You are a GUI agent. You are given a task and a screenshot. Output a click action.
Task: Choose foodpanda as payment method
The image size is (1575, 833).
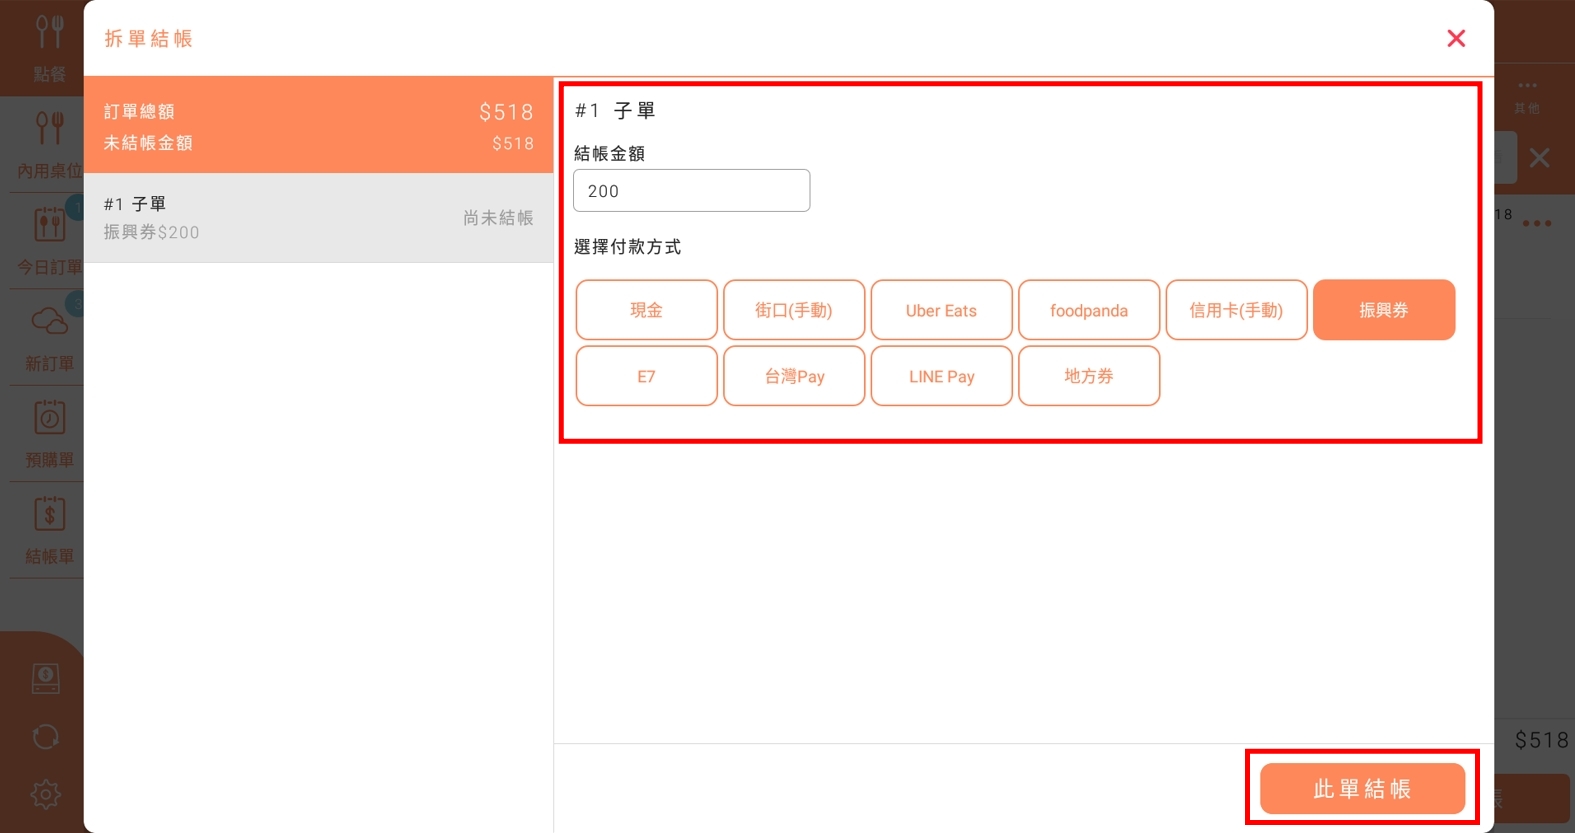tap(1088, 310)
